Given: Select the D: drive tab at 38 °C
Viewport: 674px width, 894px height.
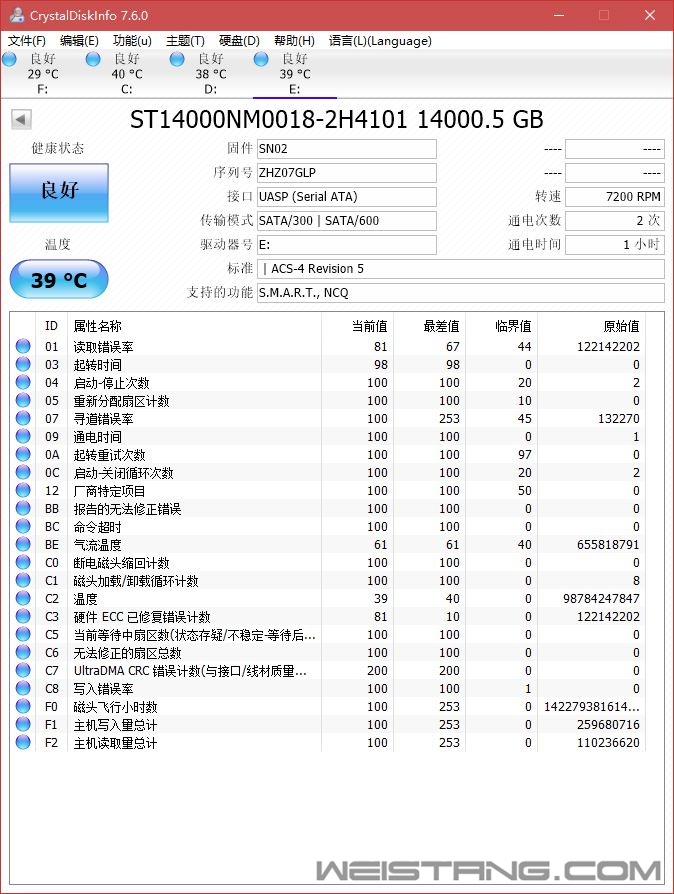Looking at the screenshot, I should [x=210, y=74].
